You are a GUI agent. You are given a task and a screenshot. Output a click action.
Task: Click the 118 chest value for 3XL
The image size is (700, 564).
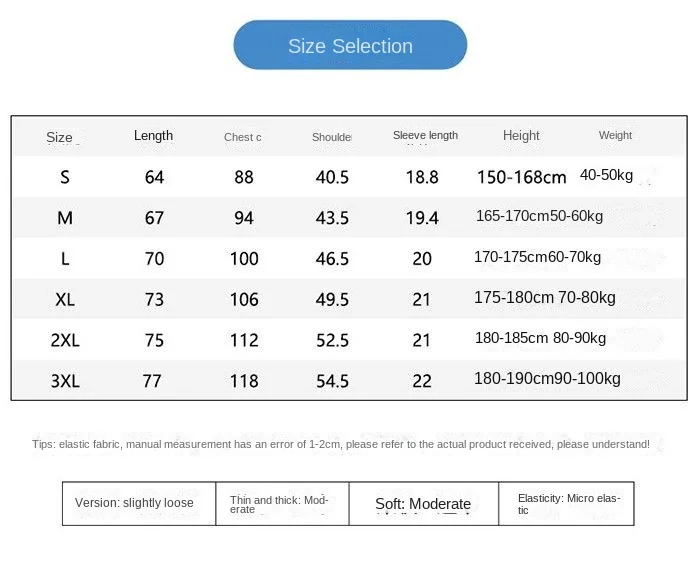coord(244,381)
